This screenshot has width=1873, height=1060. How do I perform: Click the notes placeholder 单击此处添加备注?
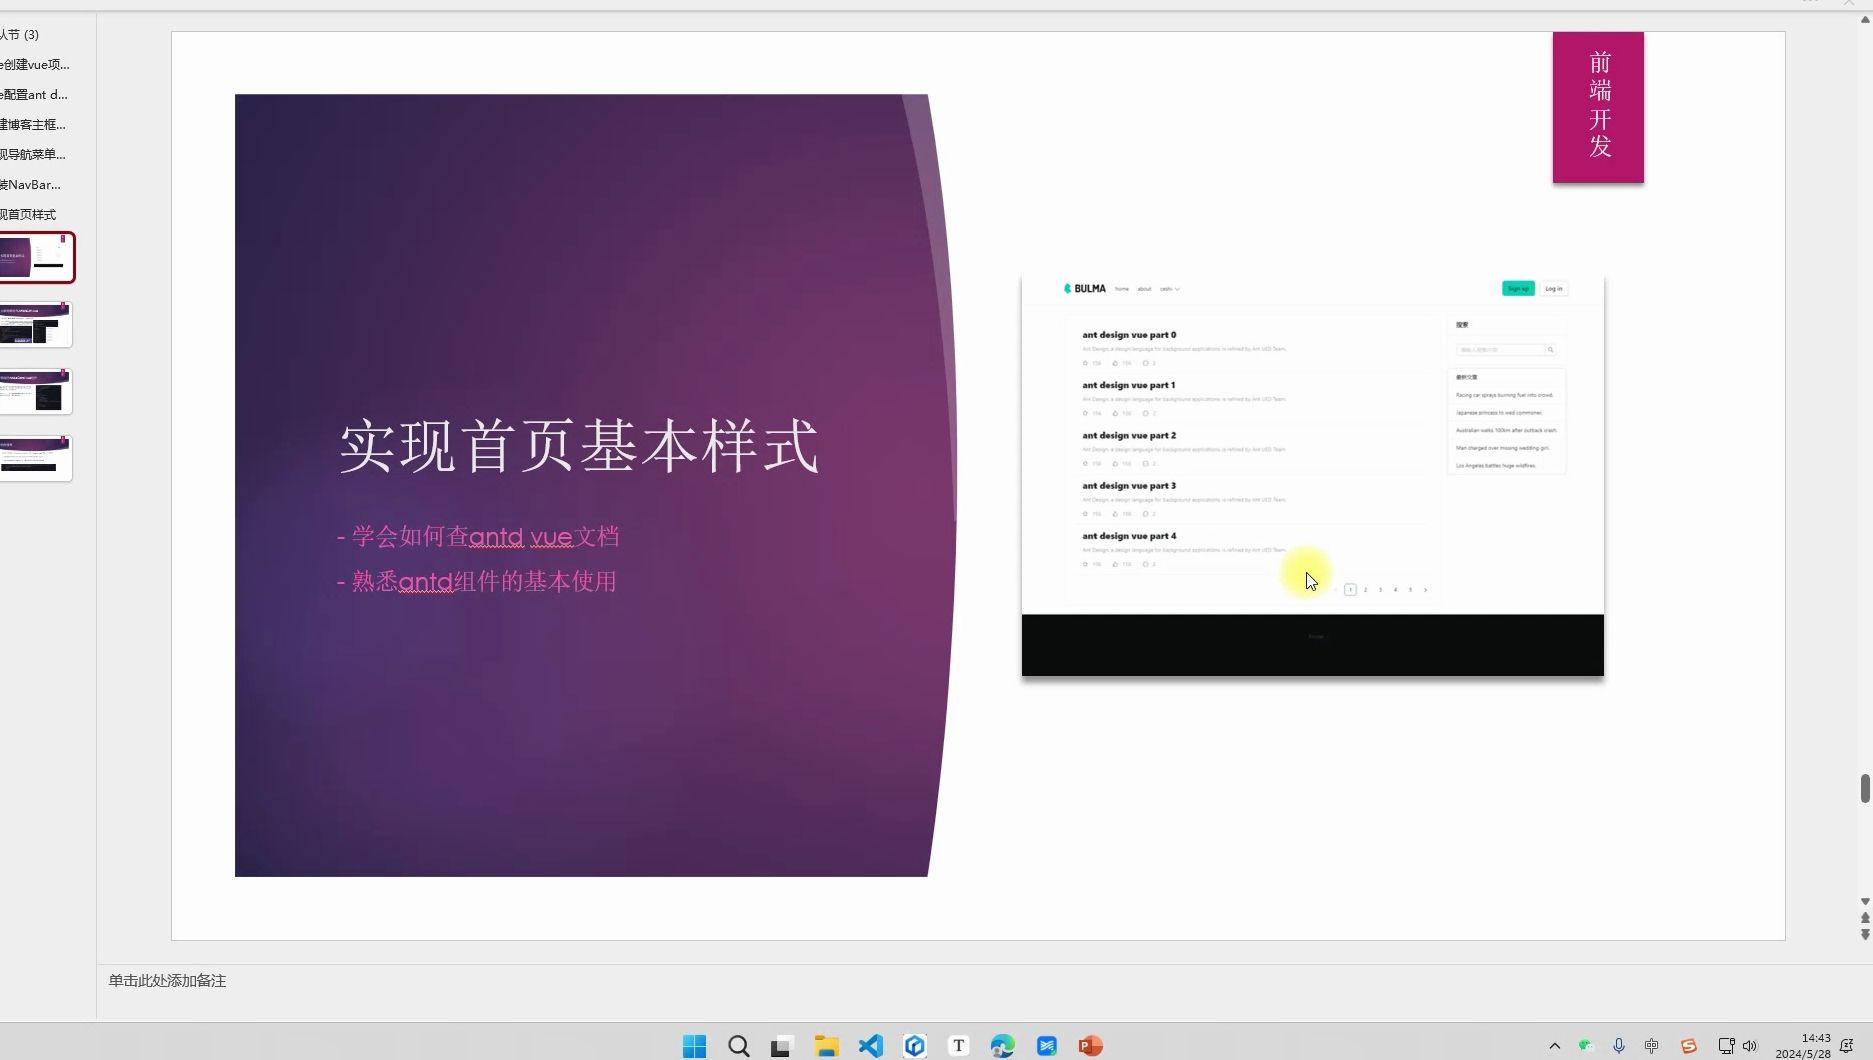tap(167, 981)
